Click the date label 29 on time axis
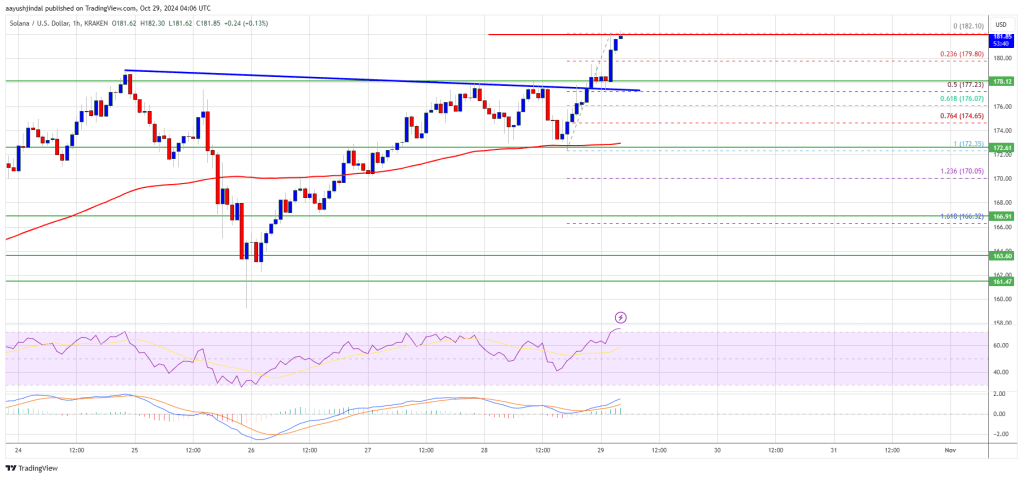Viewport: 1023px width, 478px height. pyautogui.click(x=600, y=451)
